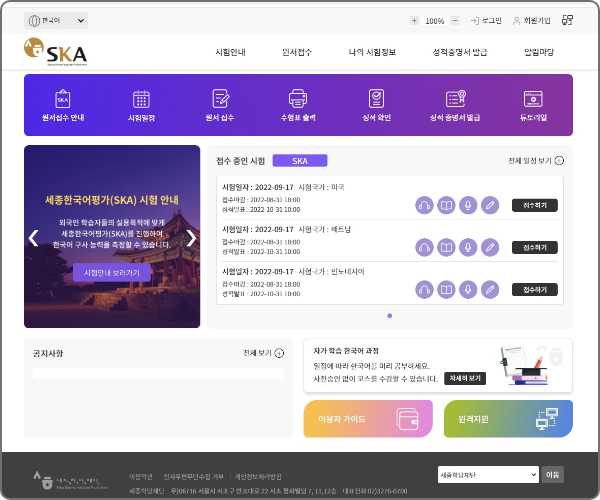Click 접수하기 for the 미국 exam
Screen dimensions: 600x500
[x=535, y=205]
